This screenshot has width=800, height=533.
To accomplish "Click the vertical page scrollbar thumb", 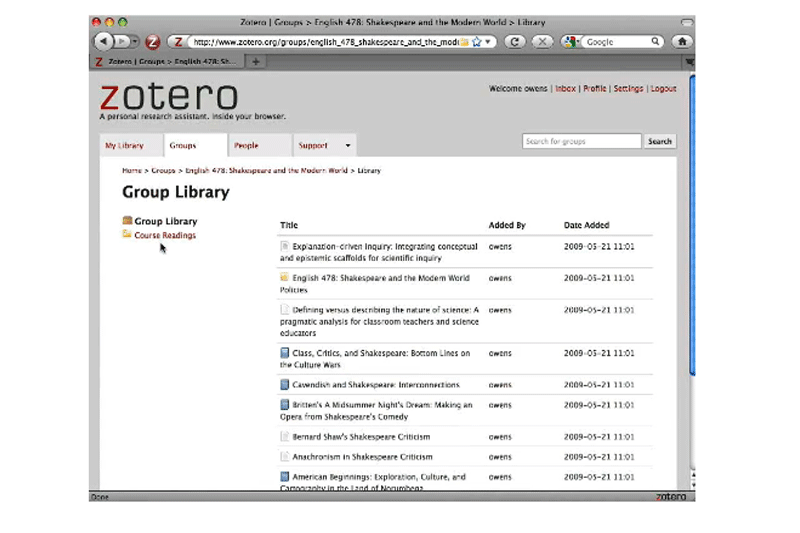I will (692, 224).
